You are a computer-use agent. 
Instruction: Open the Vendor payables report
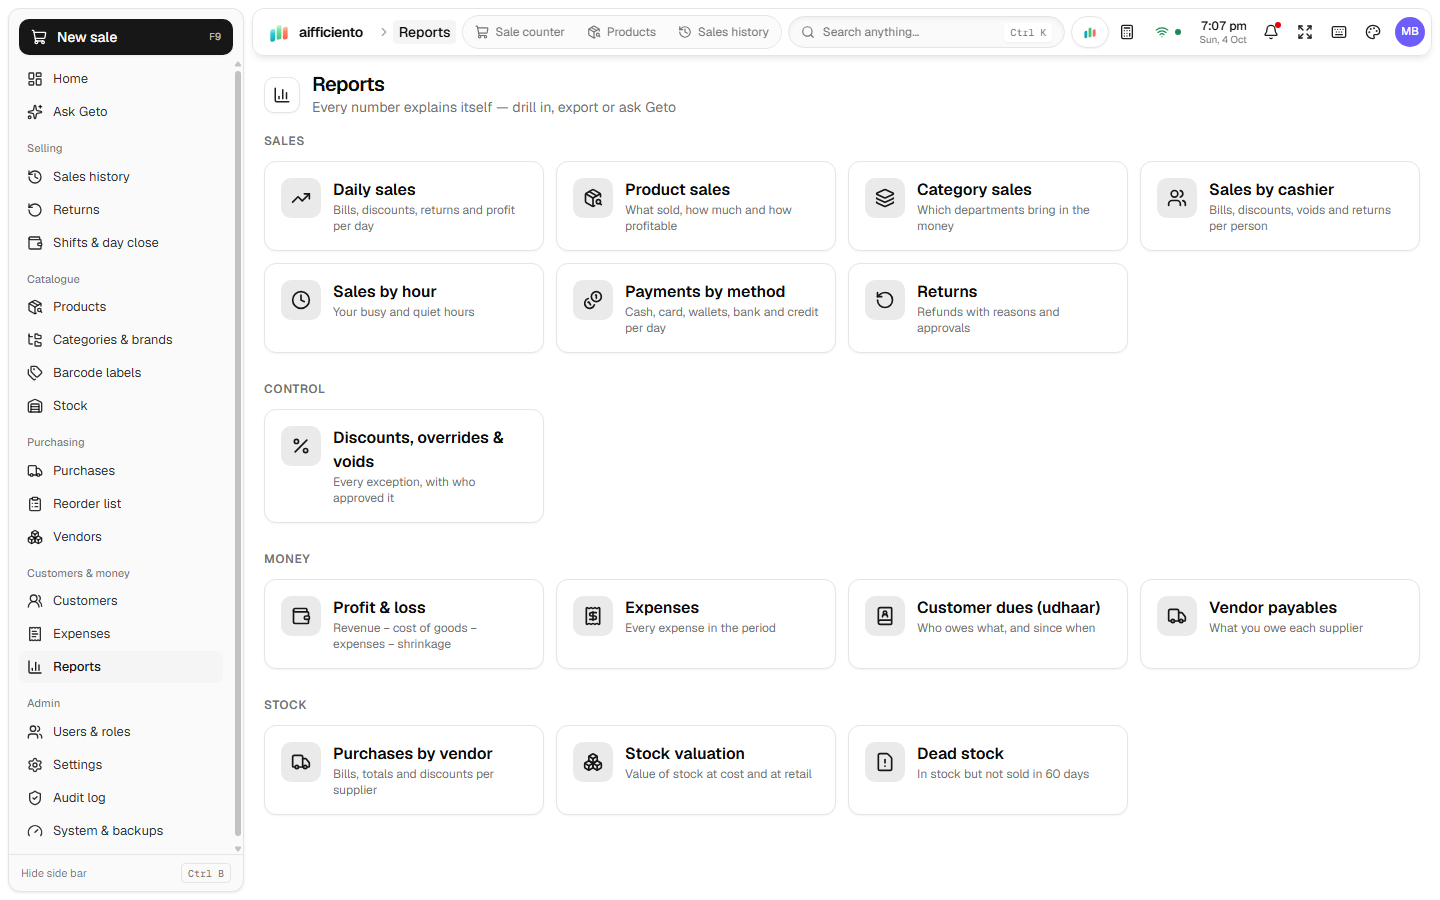click(1280, 624)
